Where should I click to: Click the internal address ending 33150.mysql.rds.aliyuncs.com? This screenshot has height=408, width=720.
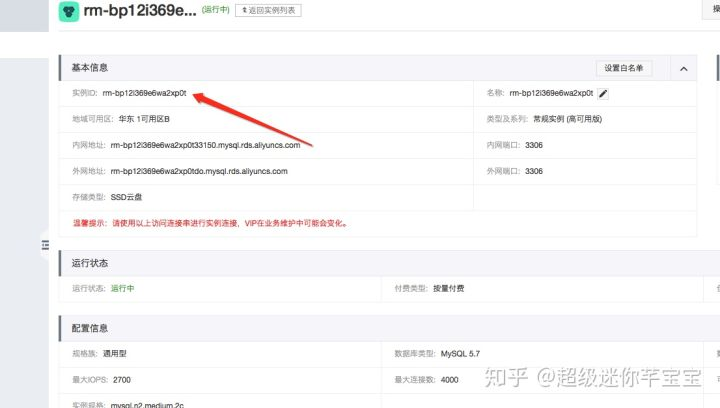[x=205, y=145]
